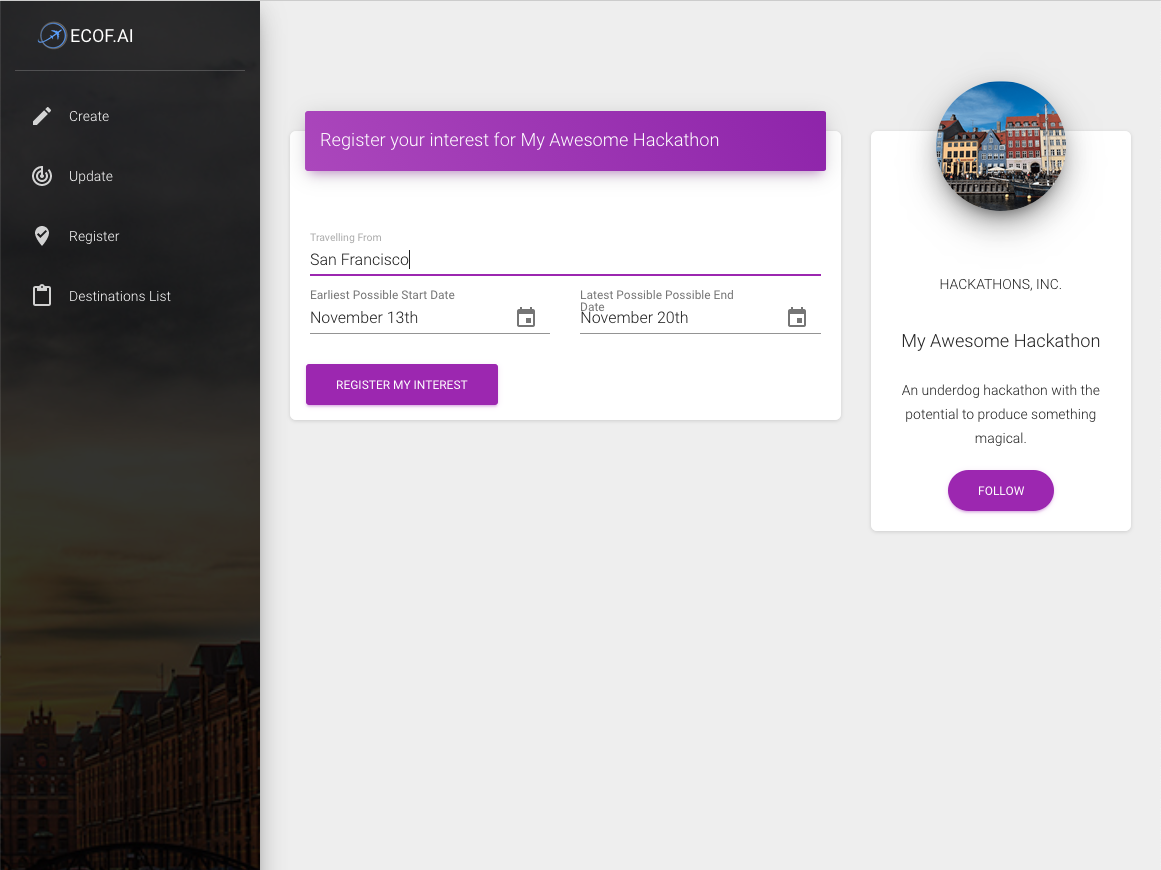Click the ECOF.AI brand title

pyautogui.click(x=101, y=36)
